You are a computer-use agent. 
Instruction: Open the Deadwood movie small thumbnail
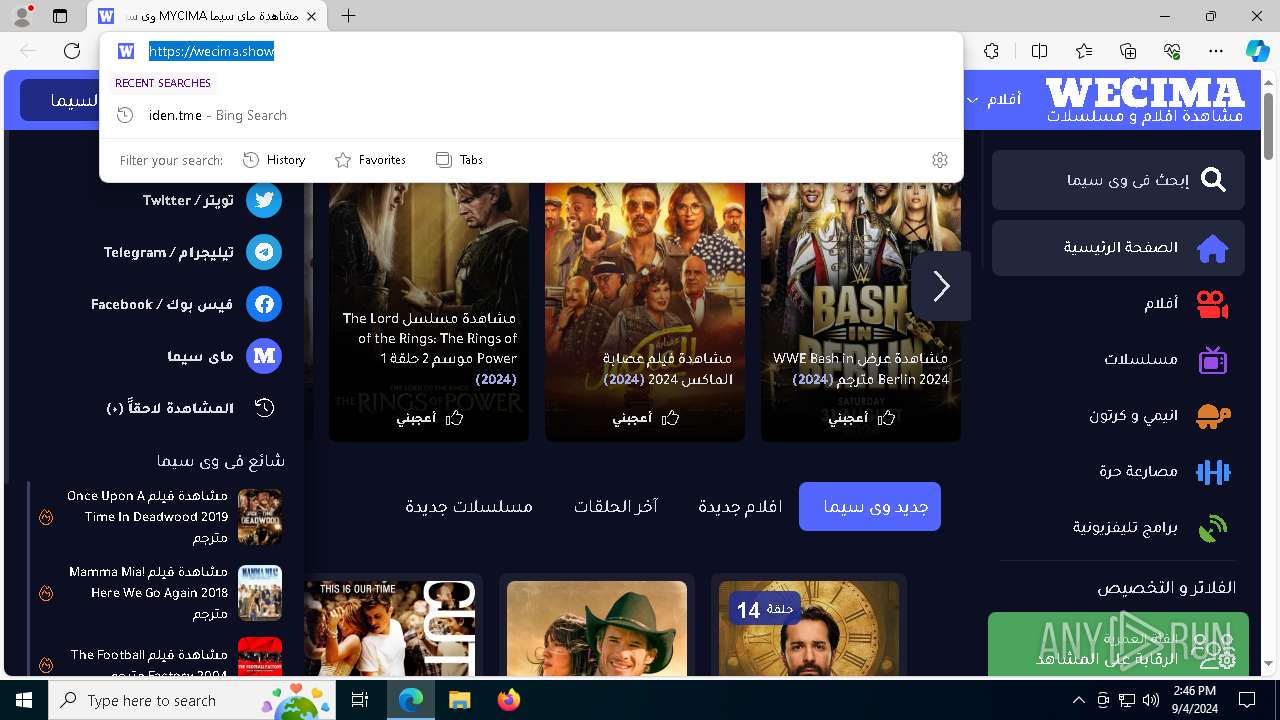pos(260,516)
